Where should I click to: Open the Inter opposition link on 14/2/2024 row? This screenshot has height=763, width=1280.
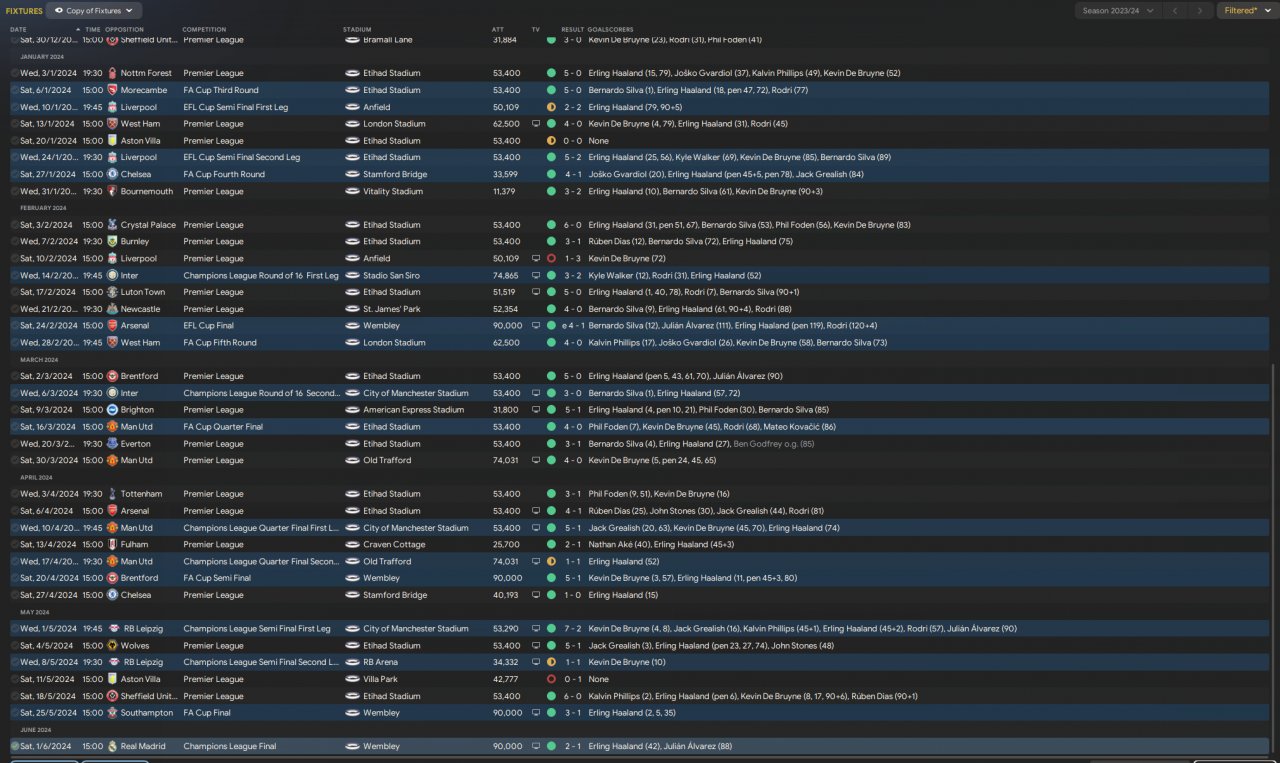point(129,275)
